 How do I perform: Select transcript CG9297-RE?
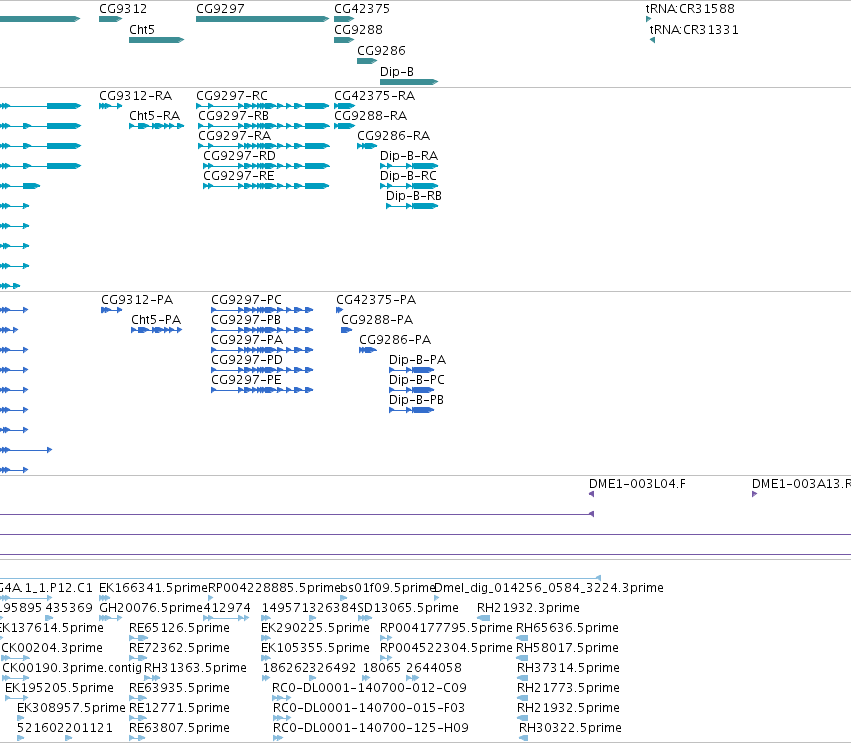(x=239, y=176)
